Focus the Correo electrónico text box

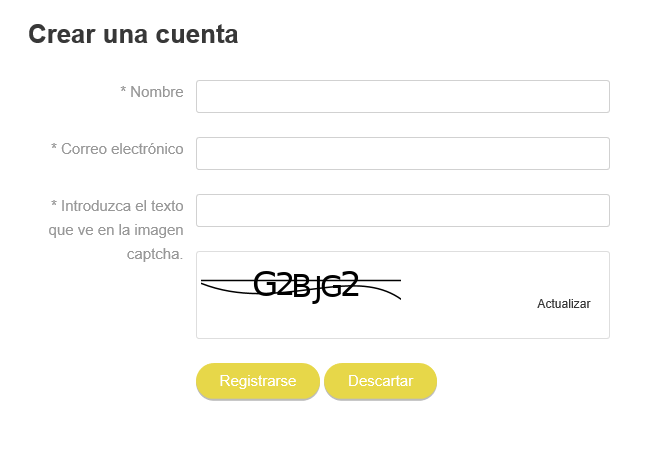[403, 153]
